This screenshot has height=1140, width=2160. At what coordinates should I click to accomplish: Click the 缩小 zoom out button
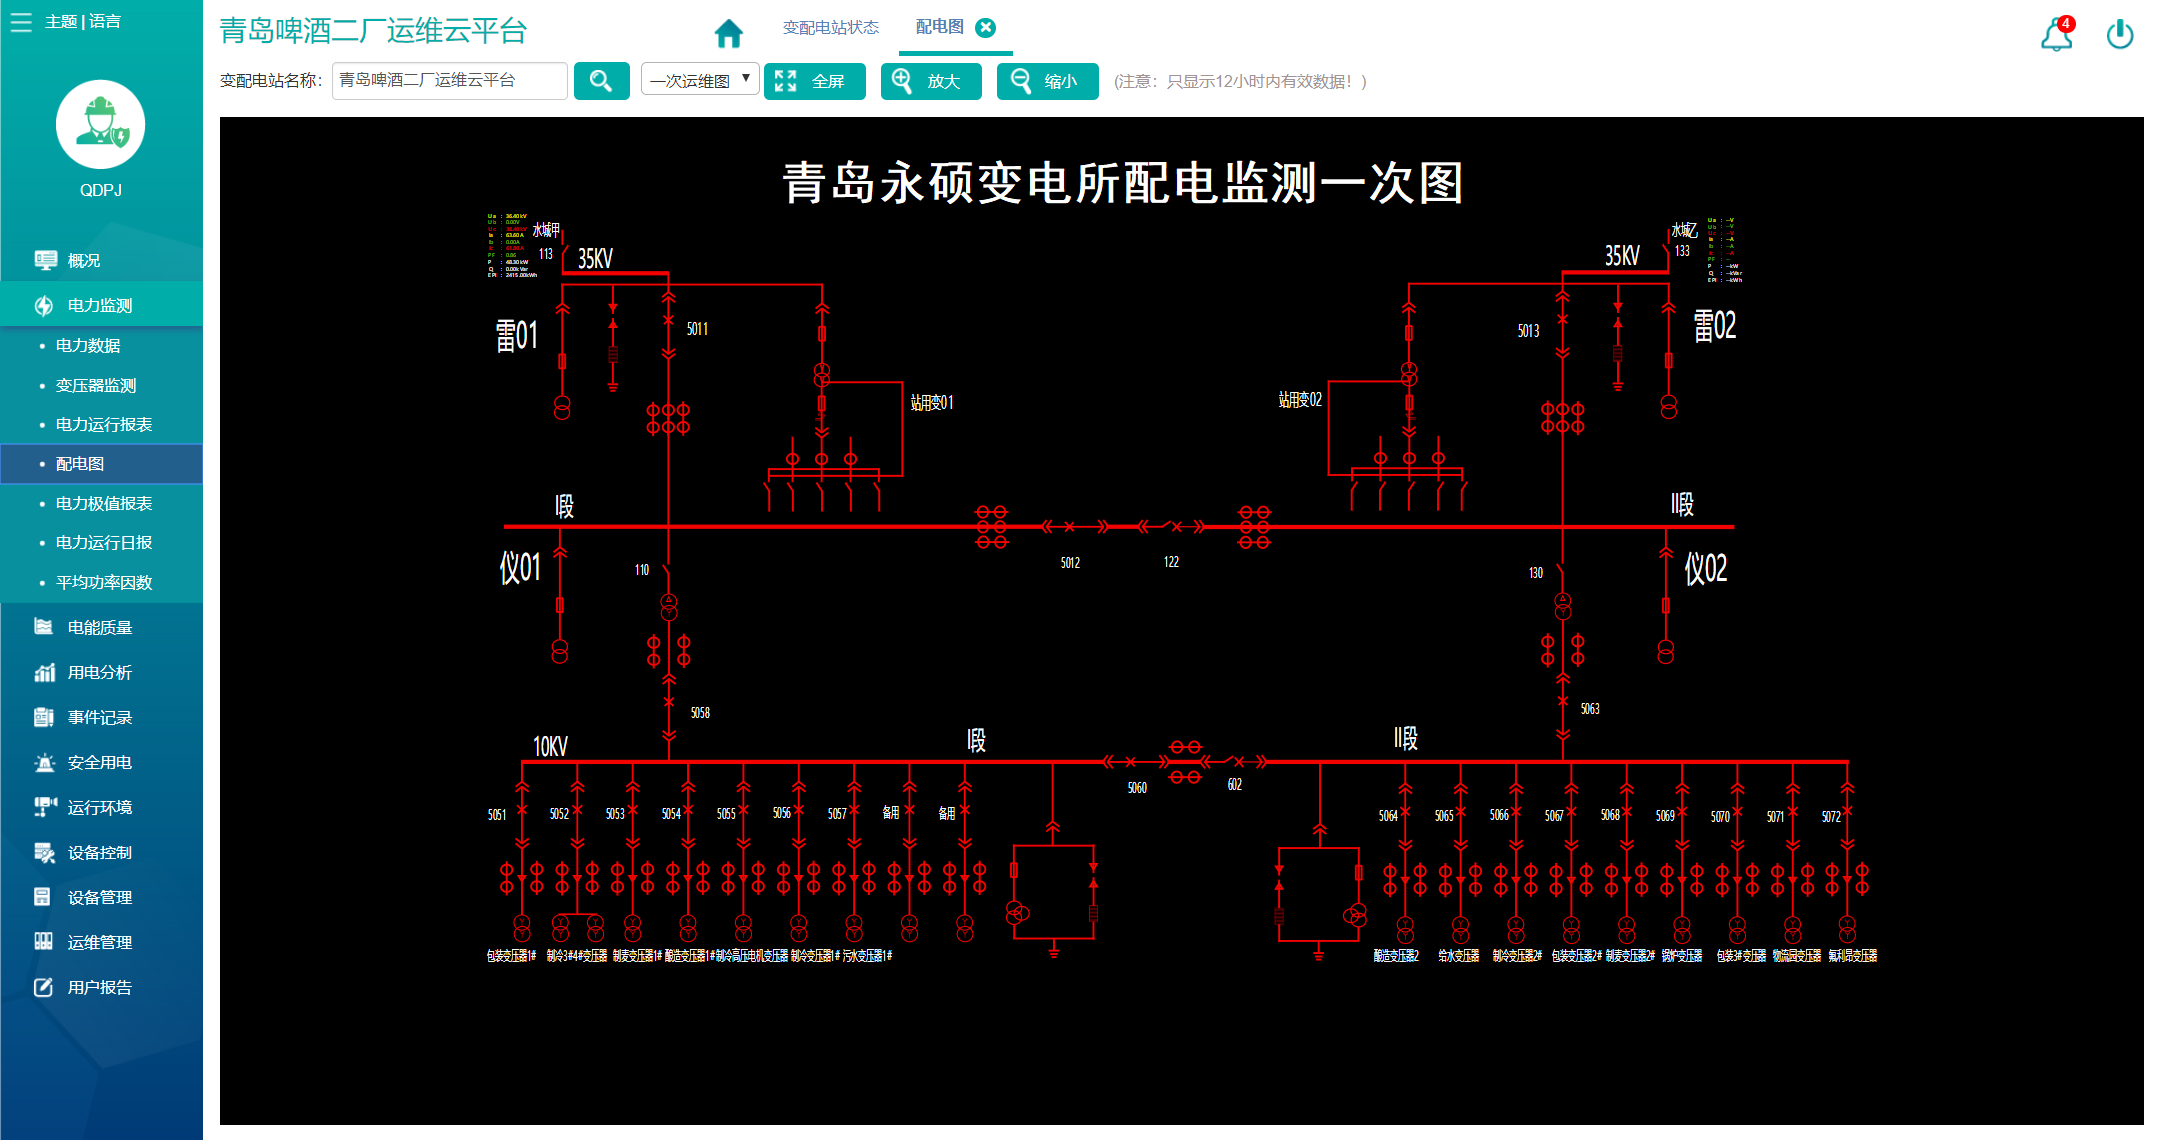click(1047, 81)
